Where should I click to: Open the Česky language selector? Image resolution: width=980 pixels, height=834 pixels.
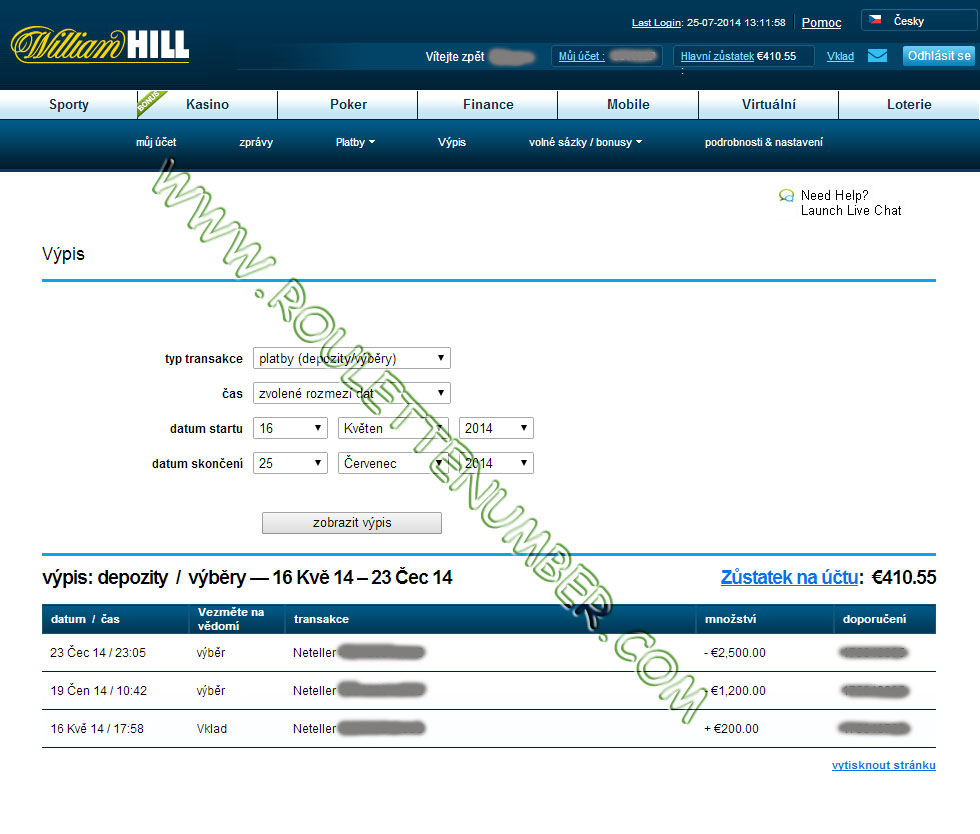click(919, 21)
